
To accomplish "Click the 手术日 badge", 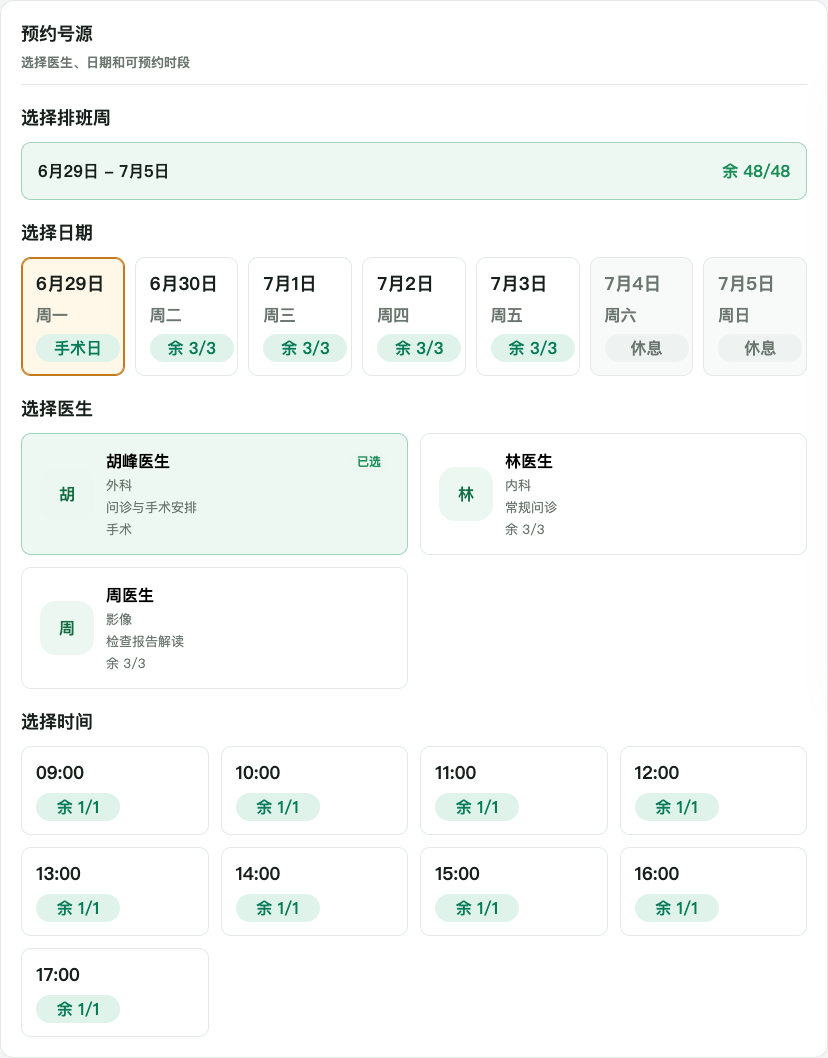I will click(x=78, y=348).
